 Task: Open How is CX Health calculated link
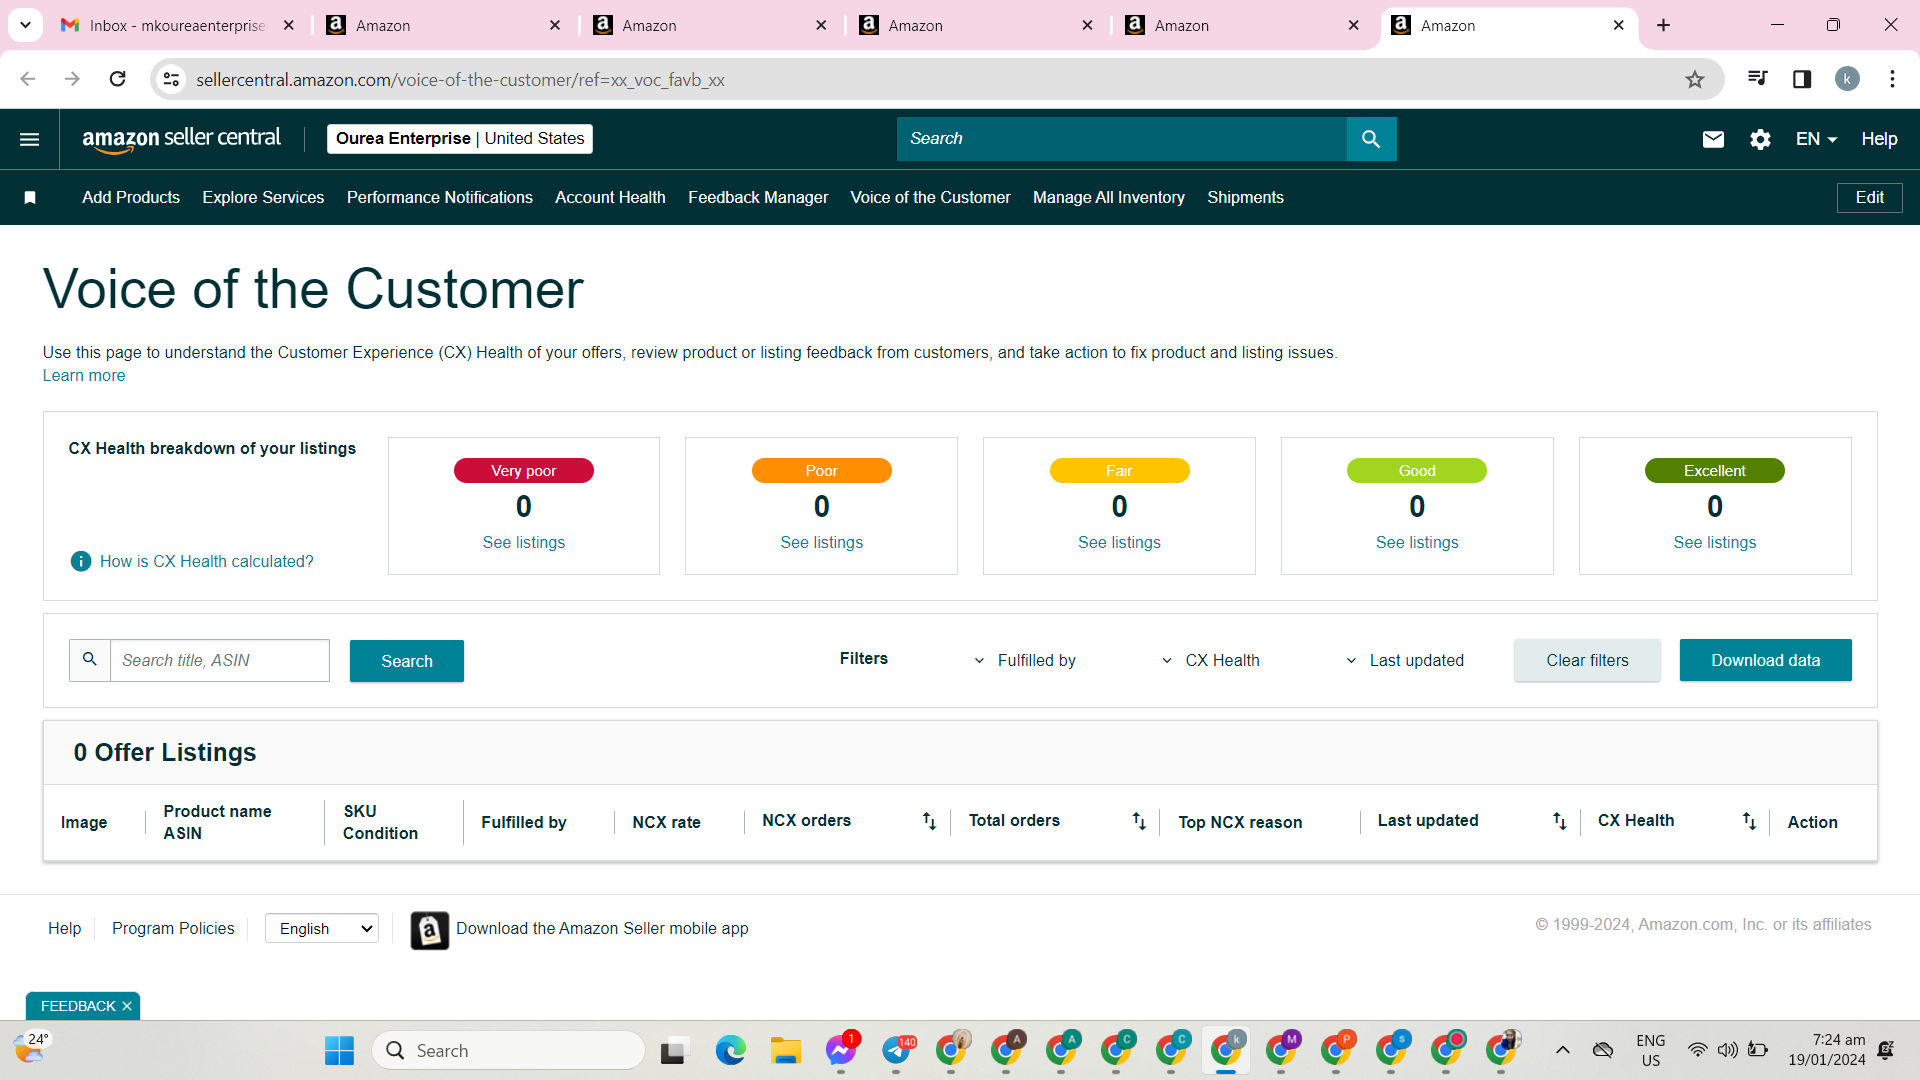207,561
